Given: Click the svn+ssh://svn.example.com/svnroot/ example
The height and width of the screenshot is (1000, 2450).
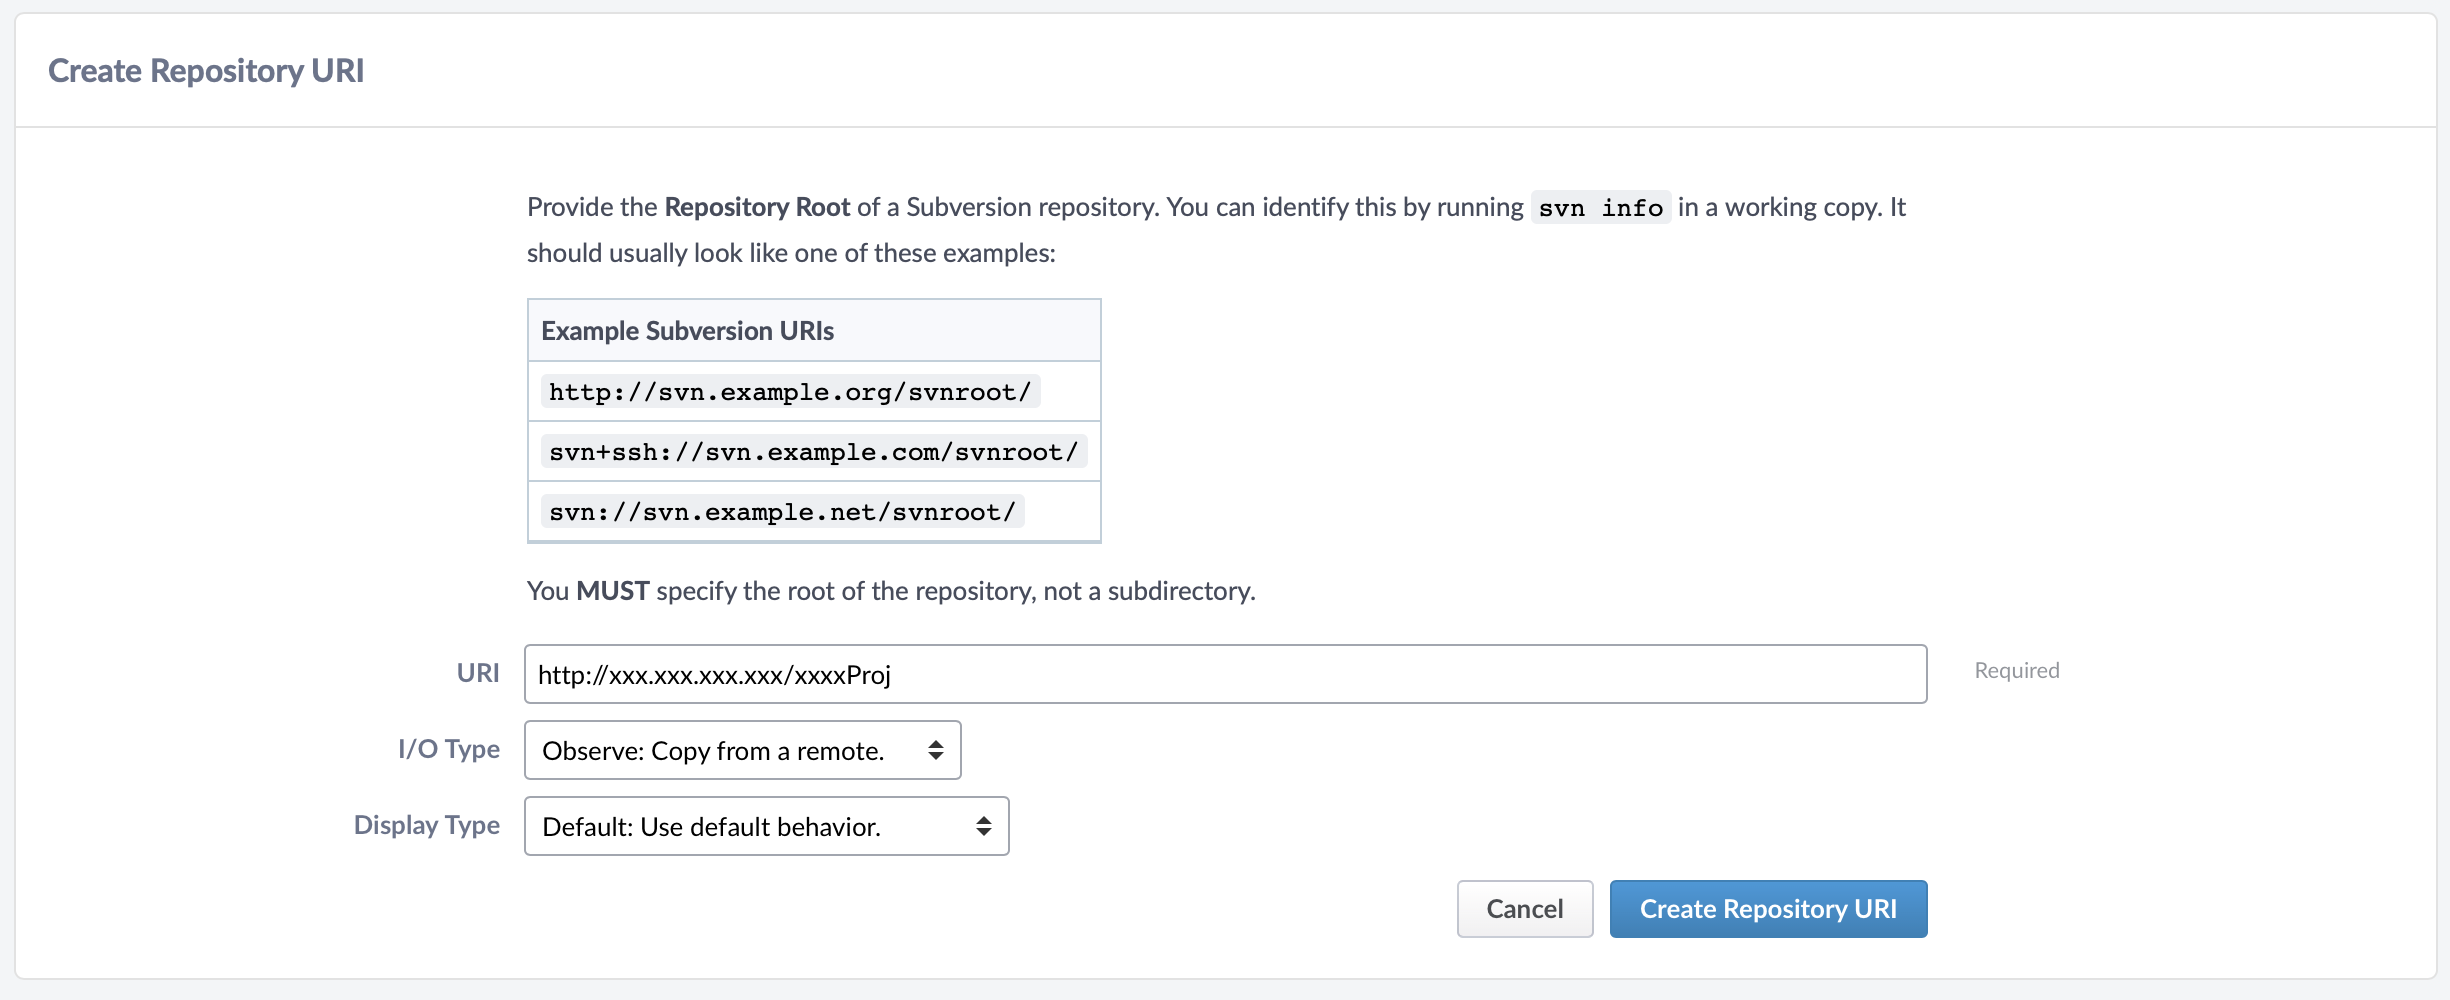Looking at the screenshot, I should (x=813, y=451).
